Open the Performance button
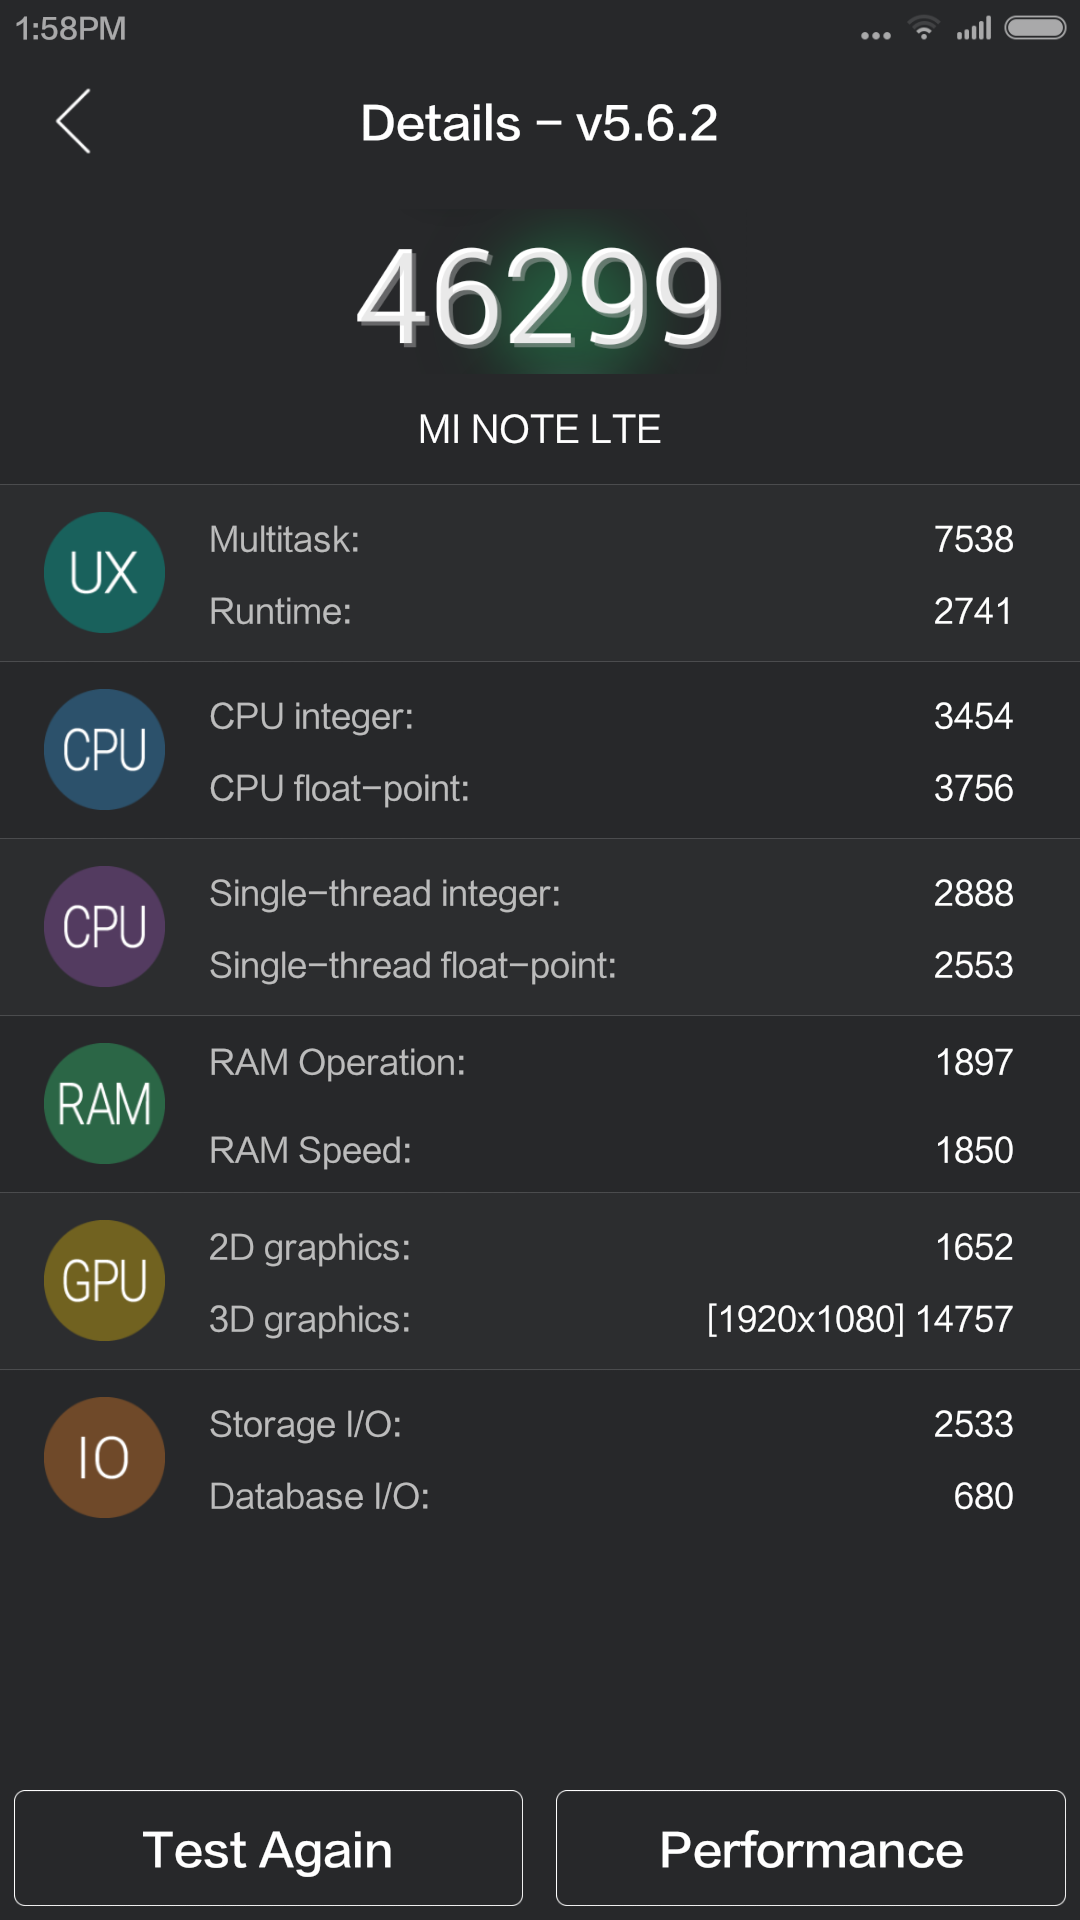1080x1920 pixels. coord(810,1849)
